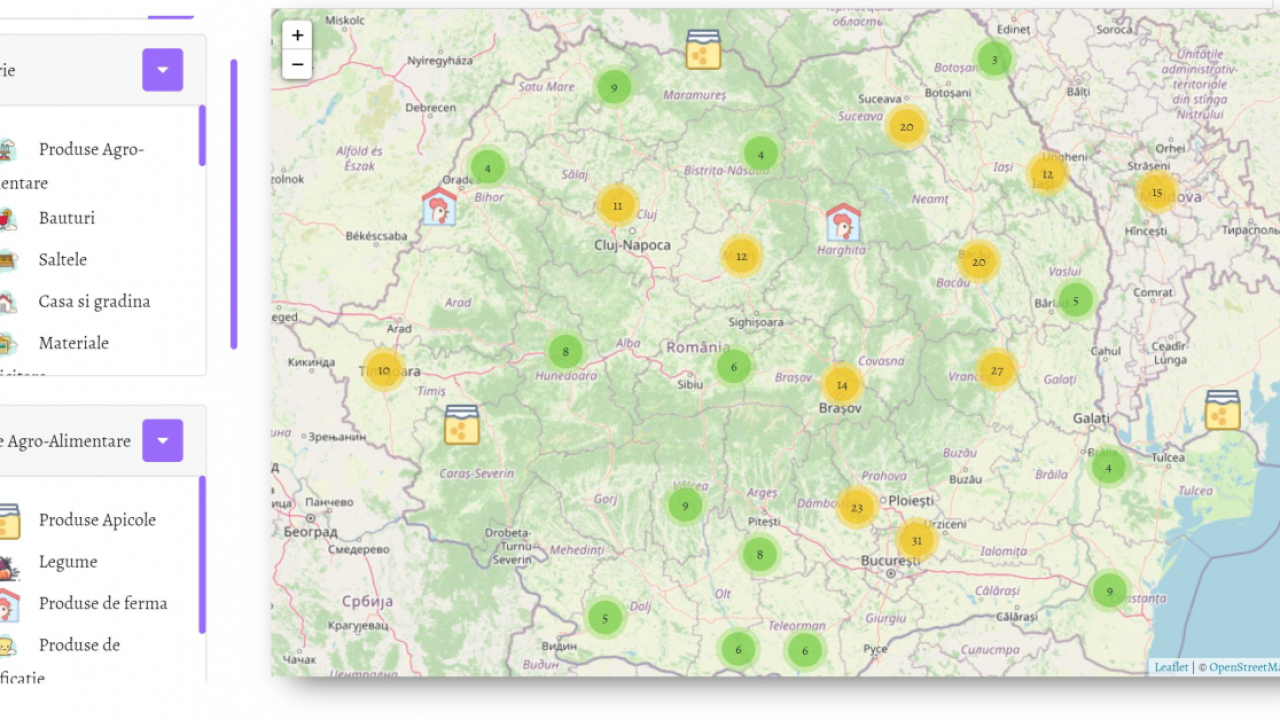
Task: Choose the Casa si gradina category
Action: click(94, 301)
